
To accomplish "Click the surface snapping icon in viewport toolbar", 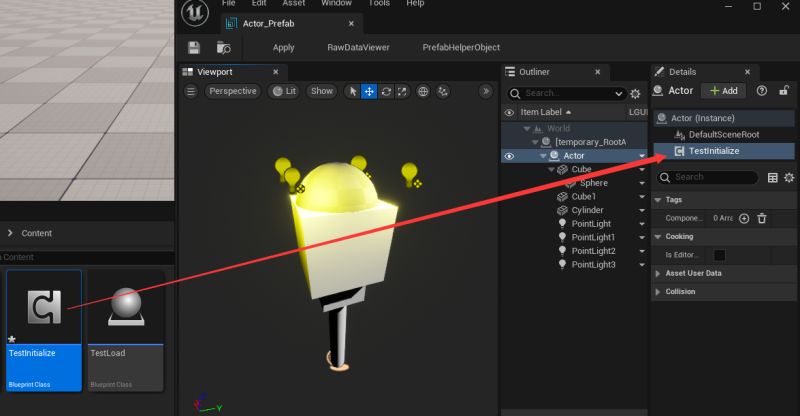I will [x=443, y=91].
